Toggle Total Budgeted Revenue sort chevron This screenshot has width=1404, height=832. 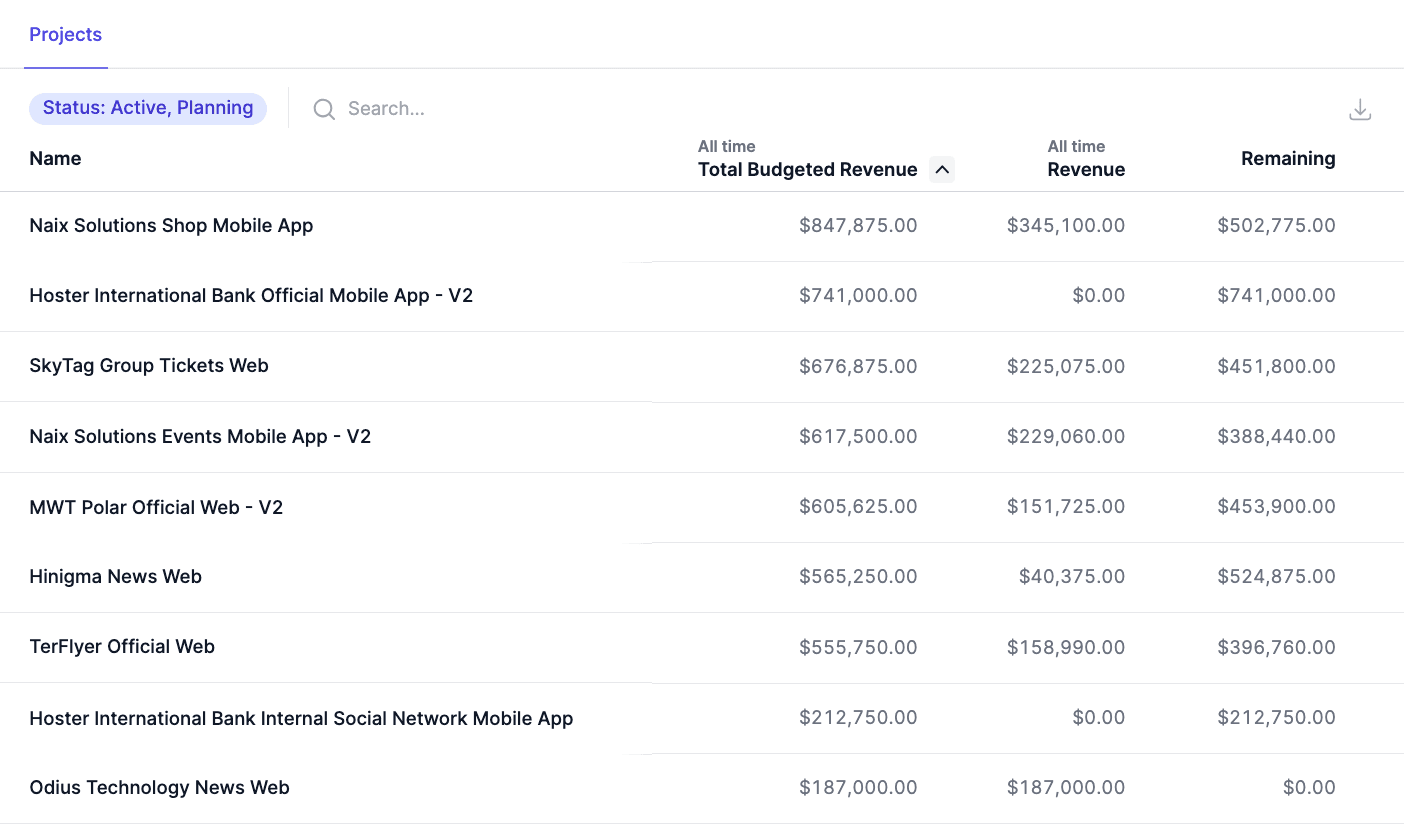pos(941,170)
